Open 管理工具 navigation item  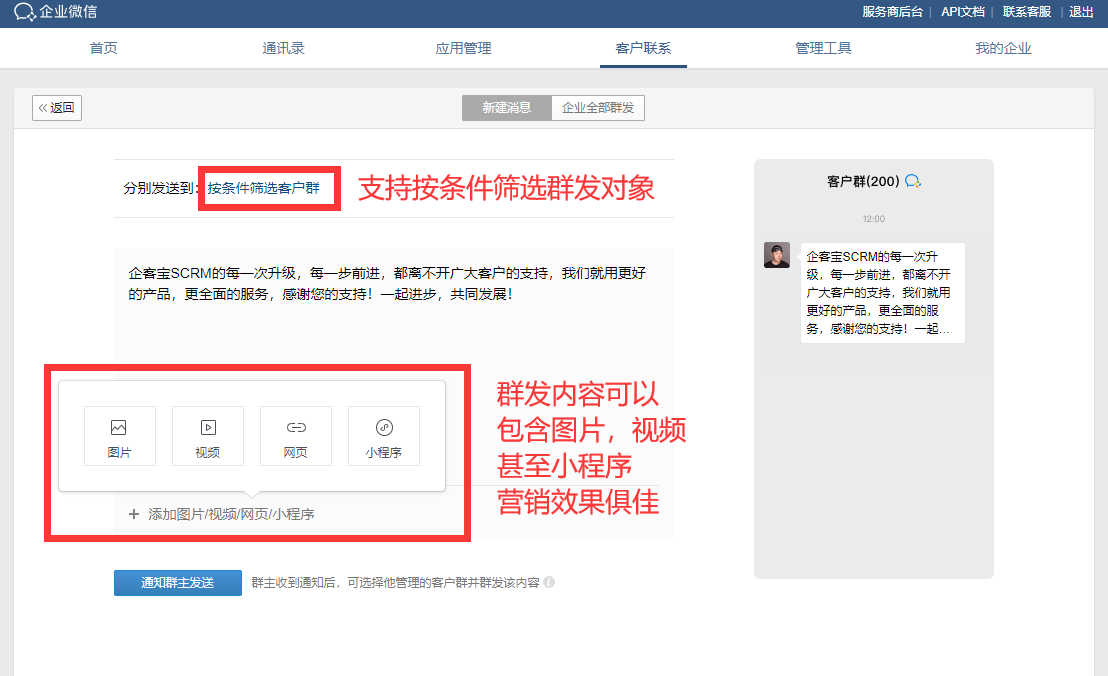coord(823,48)
